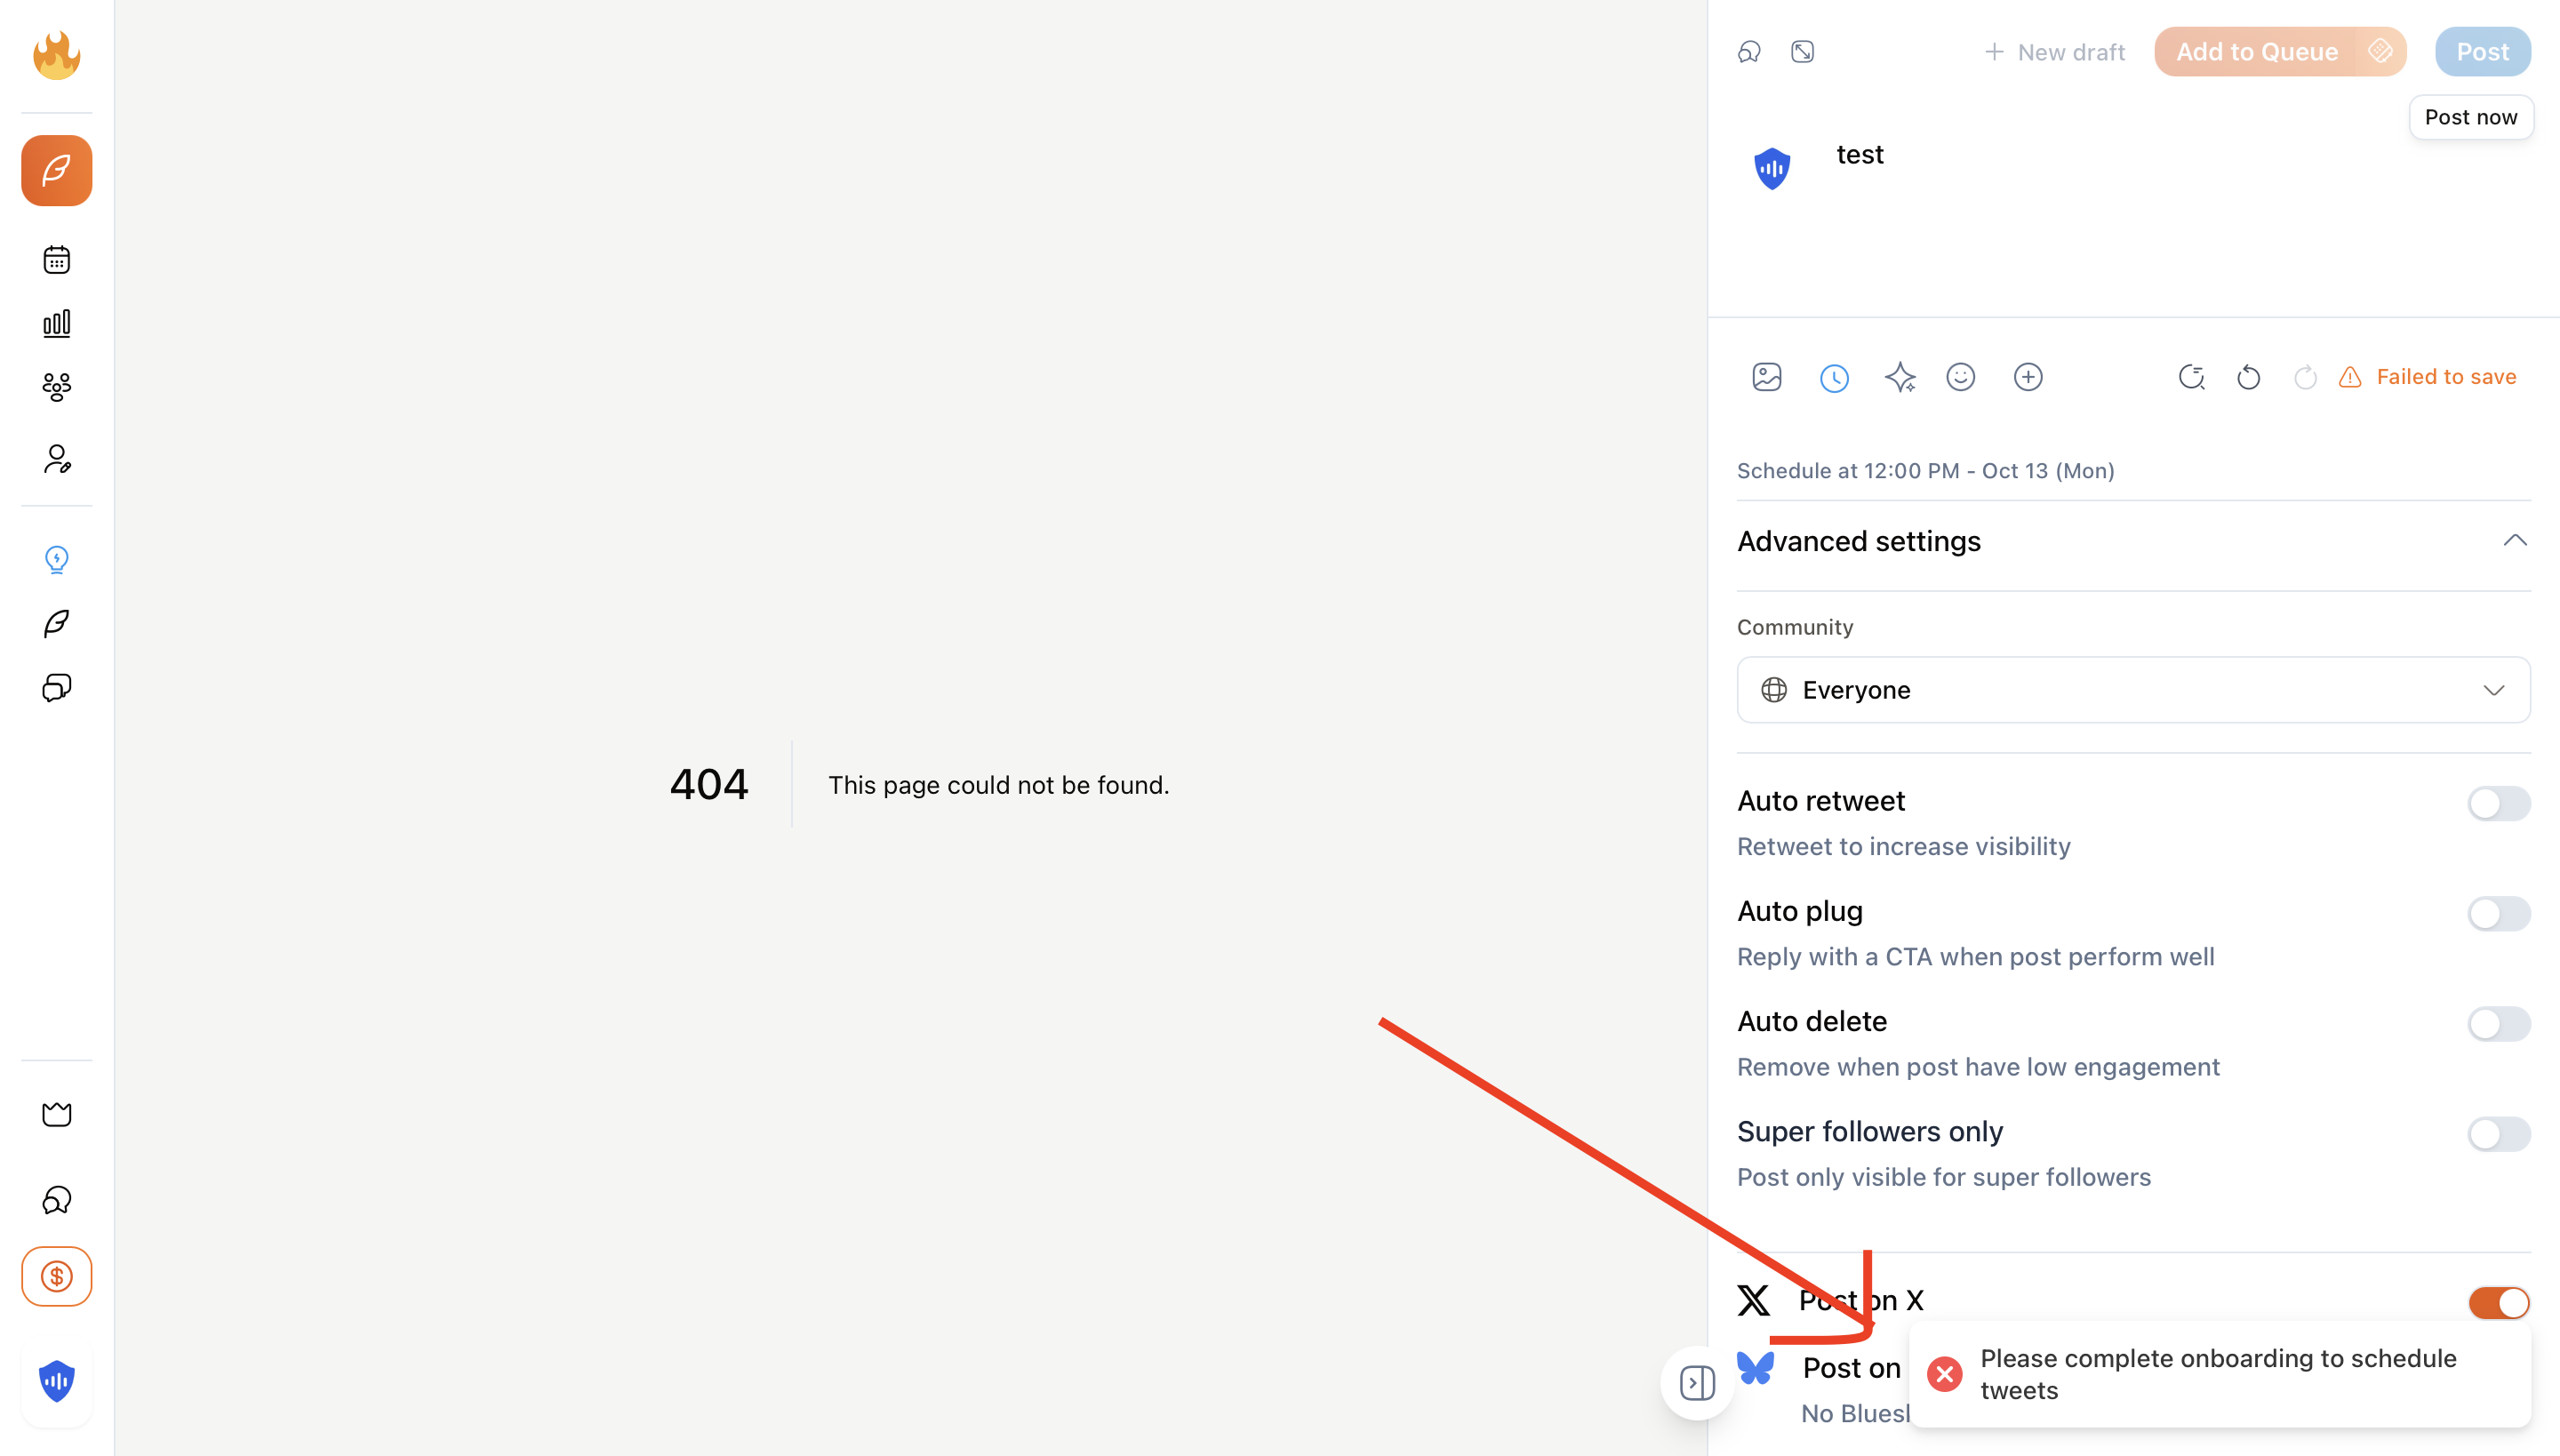
Task: Open the Community Everyone dropdown
Action: 2132,690
